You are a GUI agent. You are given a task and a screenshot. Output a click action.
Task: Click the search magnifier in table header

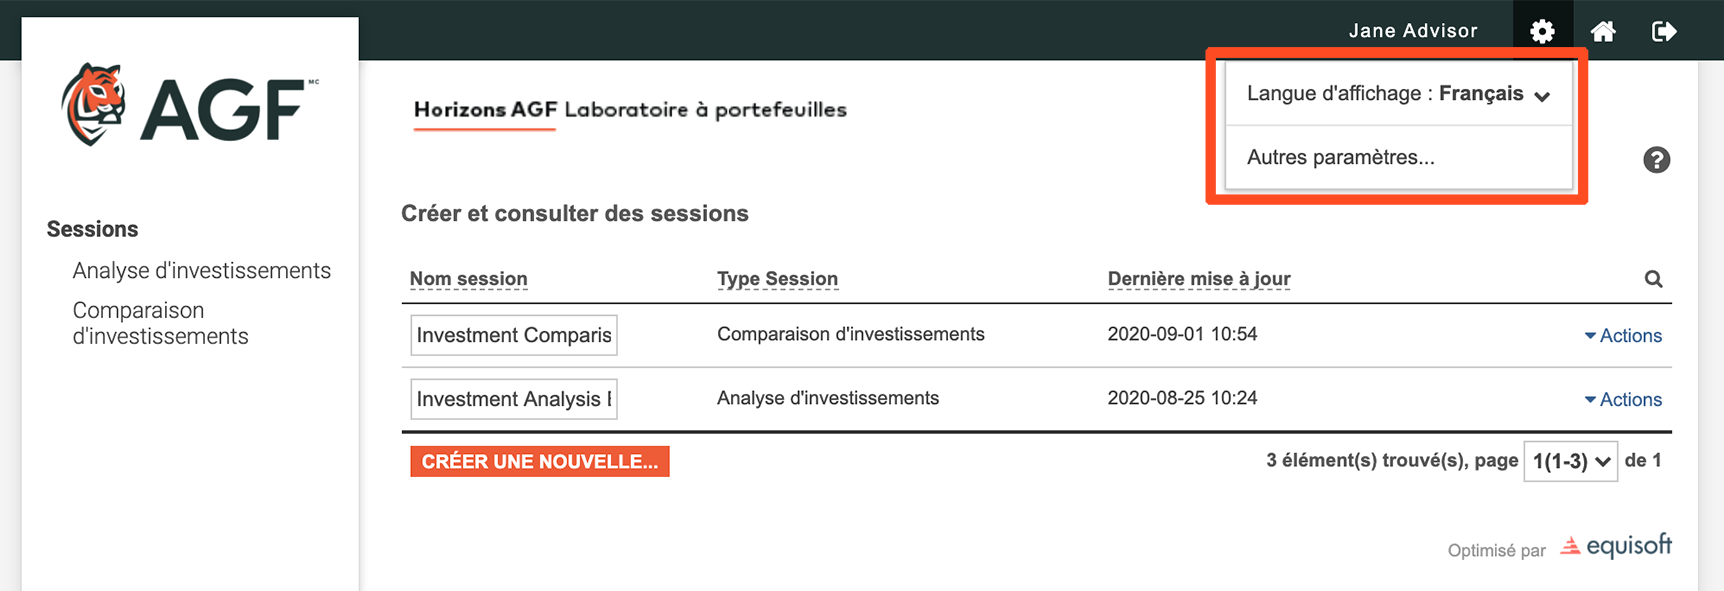click(x=1653, y=279)
